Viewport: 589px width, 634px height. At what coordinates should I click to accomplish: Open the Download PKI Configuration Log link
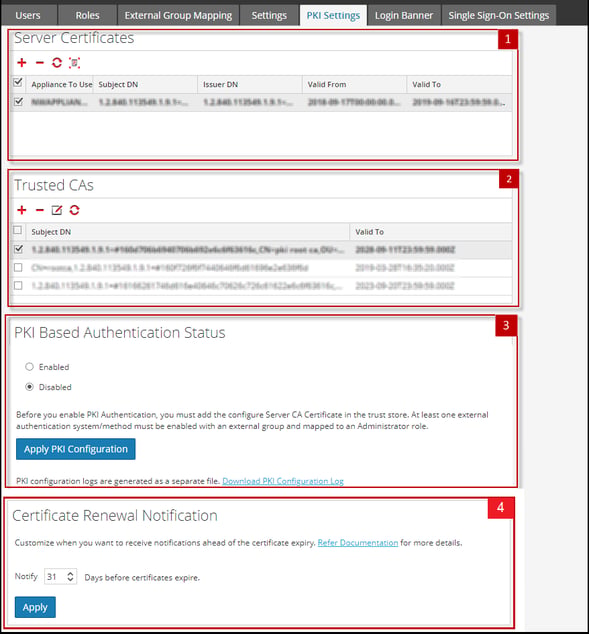283,481
